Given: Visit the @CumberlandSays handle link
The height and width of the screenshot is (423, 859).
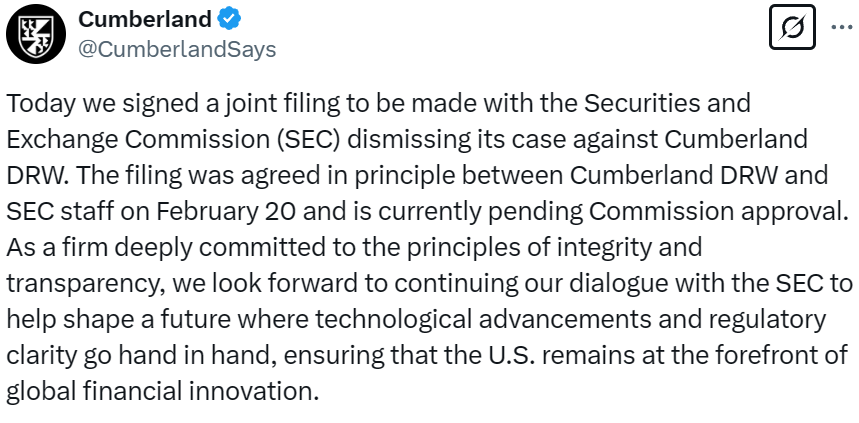Looking at the screenshot, I should 177,48.
